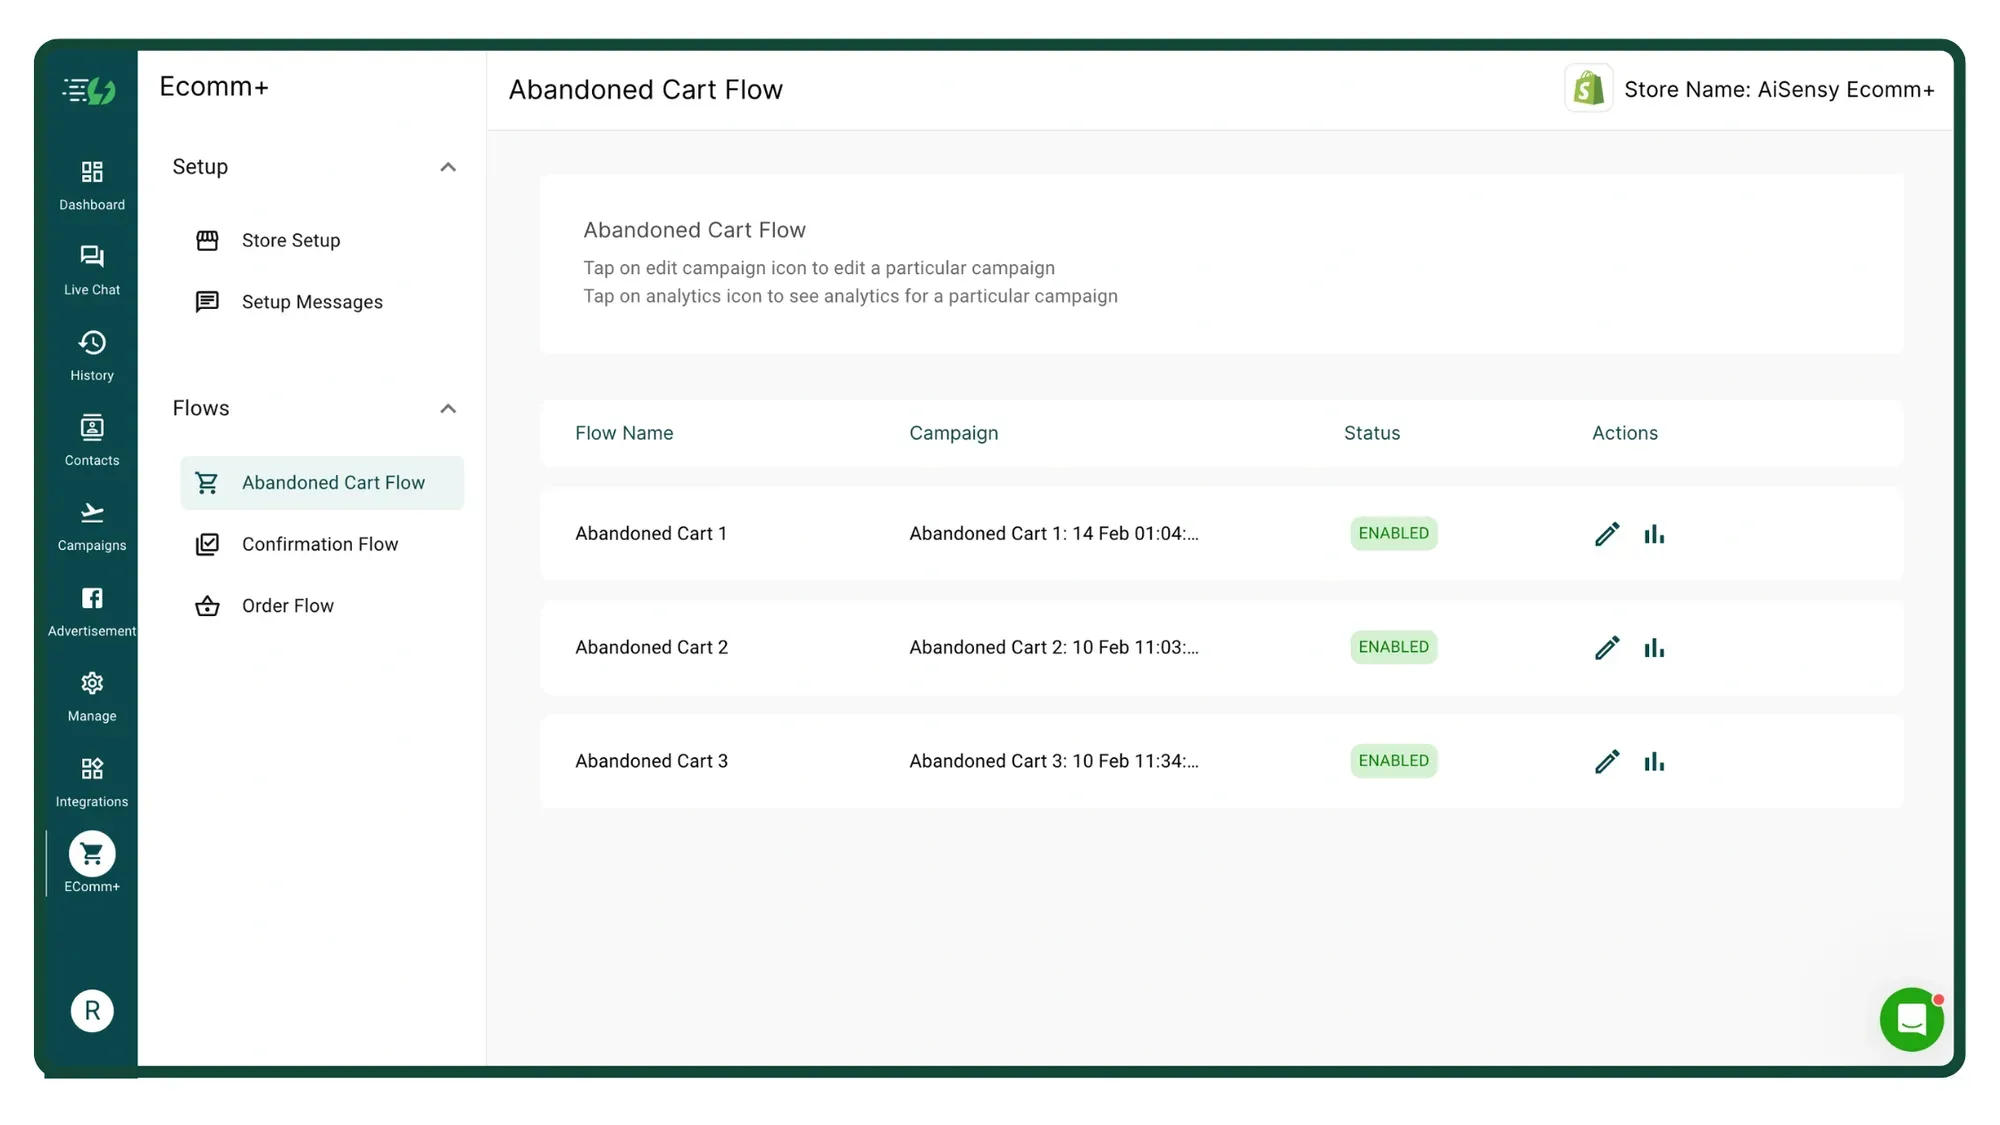
Task: Open the Dashboard from the sidebar
Action: click(x=91, y=184)
